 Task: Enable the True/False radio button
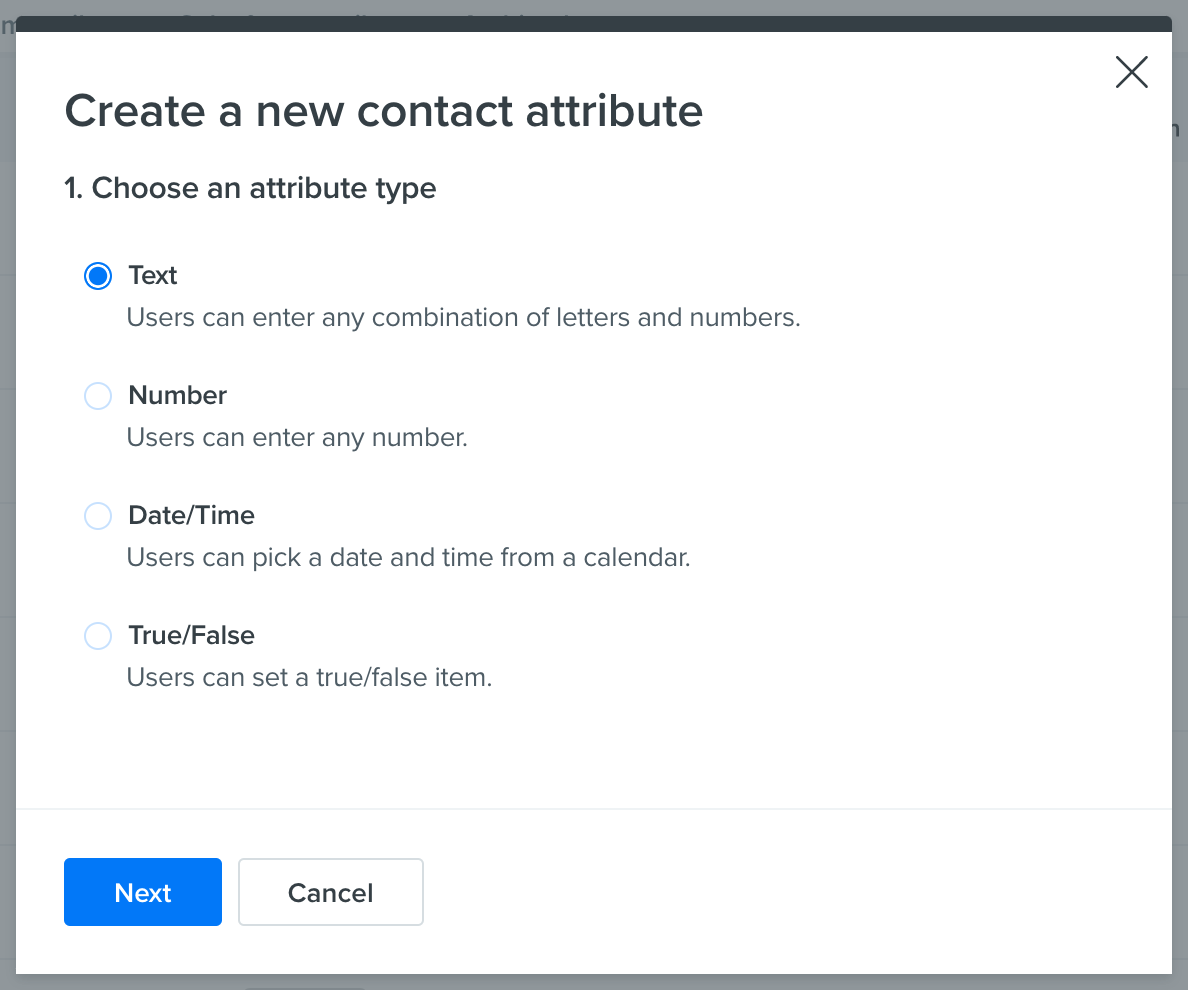coord(98,636)
